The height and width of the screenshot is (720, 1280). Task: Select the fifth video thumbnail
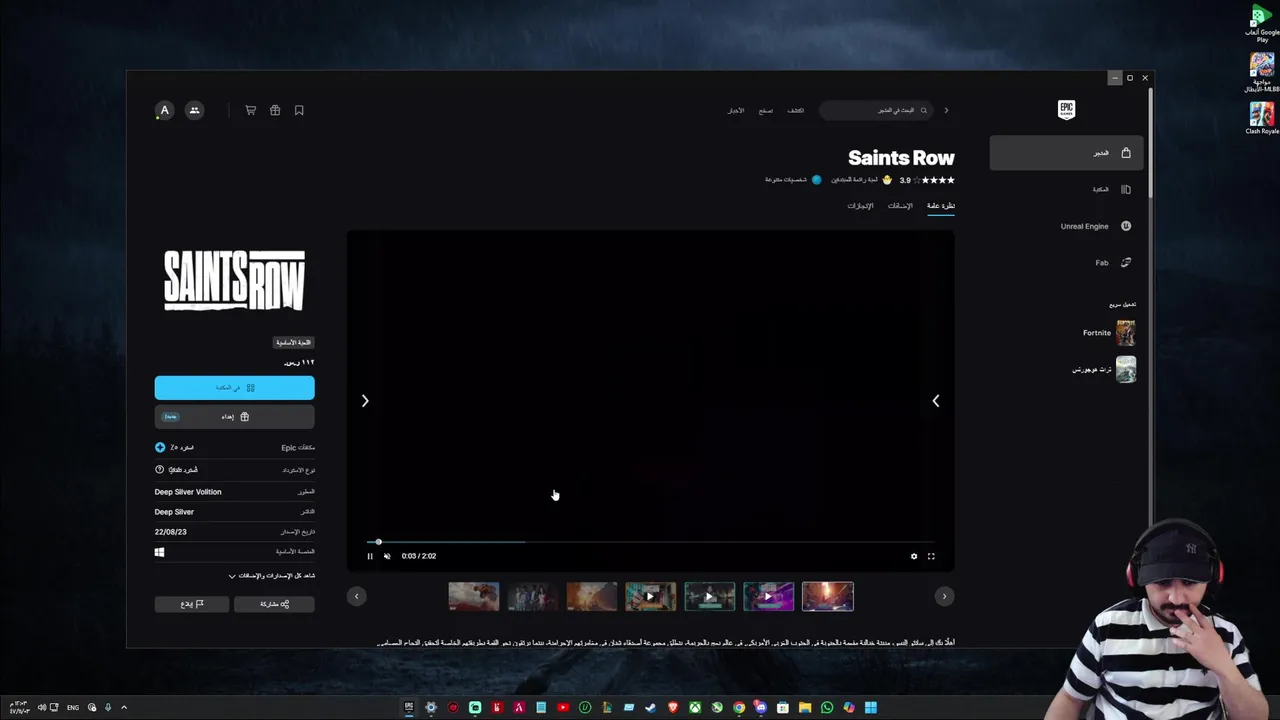[x=710, y=597]
